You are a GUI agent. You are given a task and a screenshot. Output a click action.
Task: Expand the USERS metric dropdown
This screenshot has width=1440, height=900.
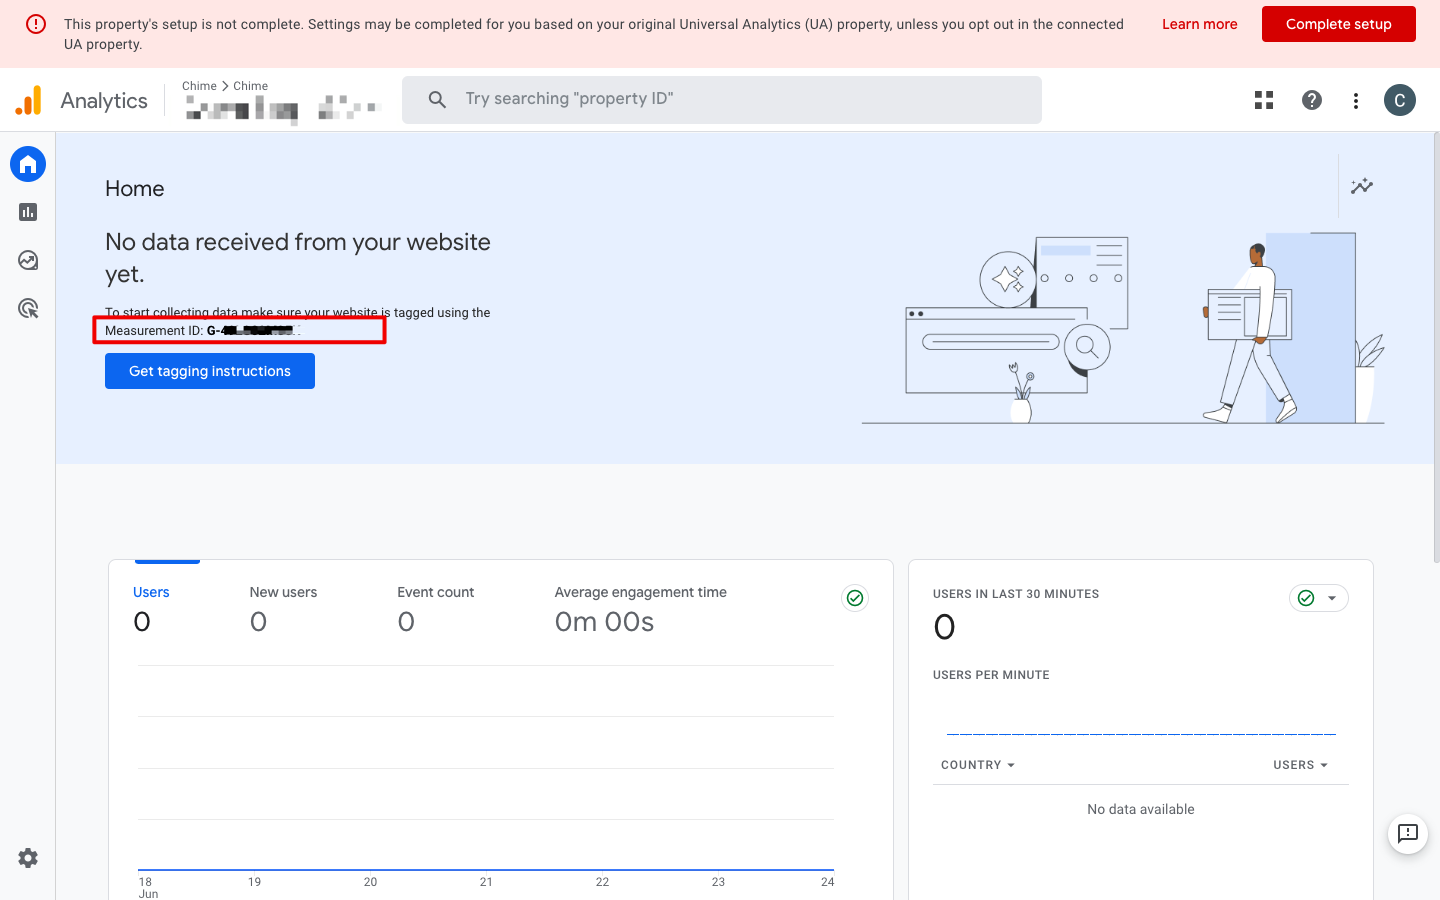(1301, 765)
